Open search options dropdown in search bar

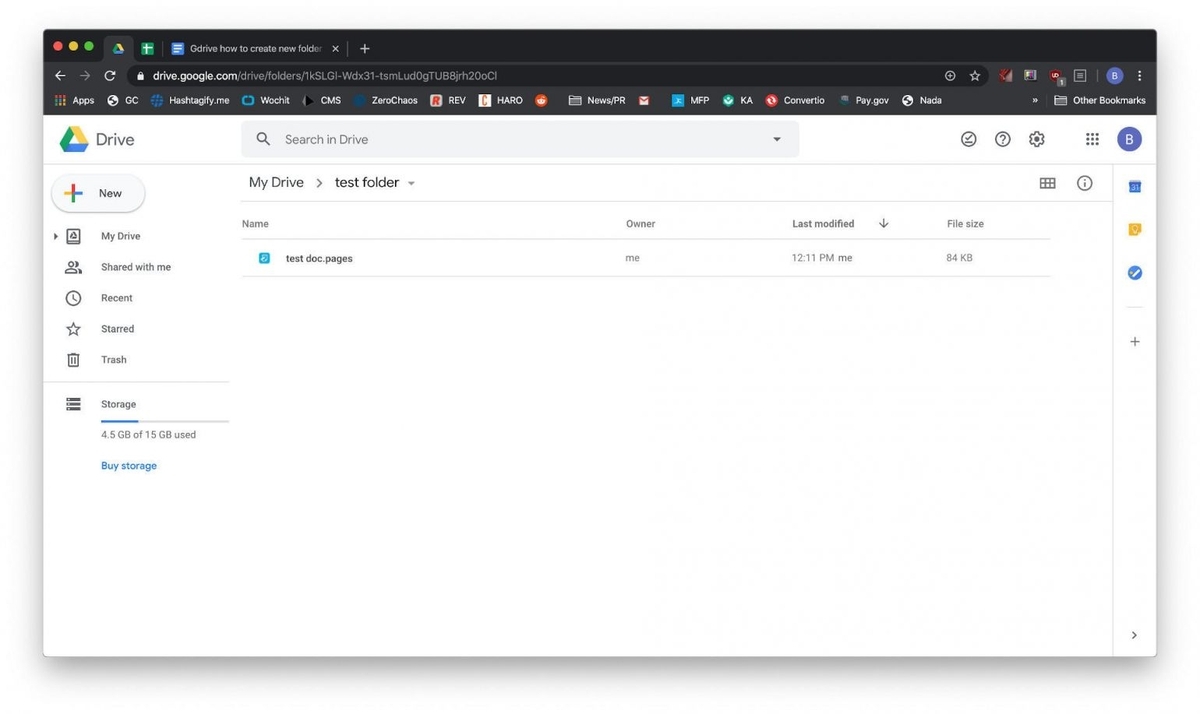(777, 139)
